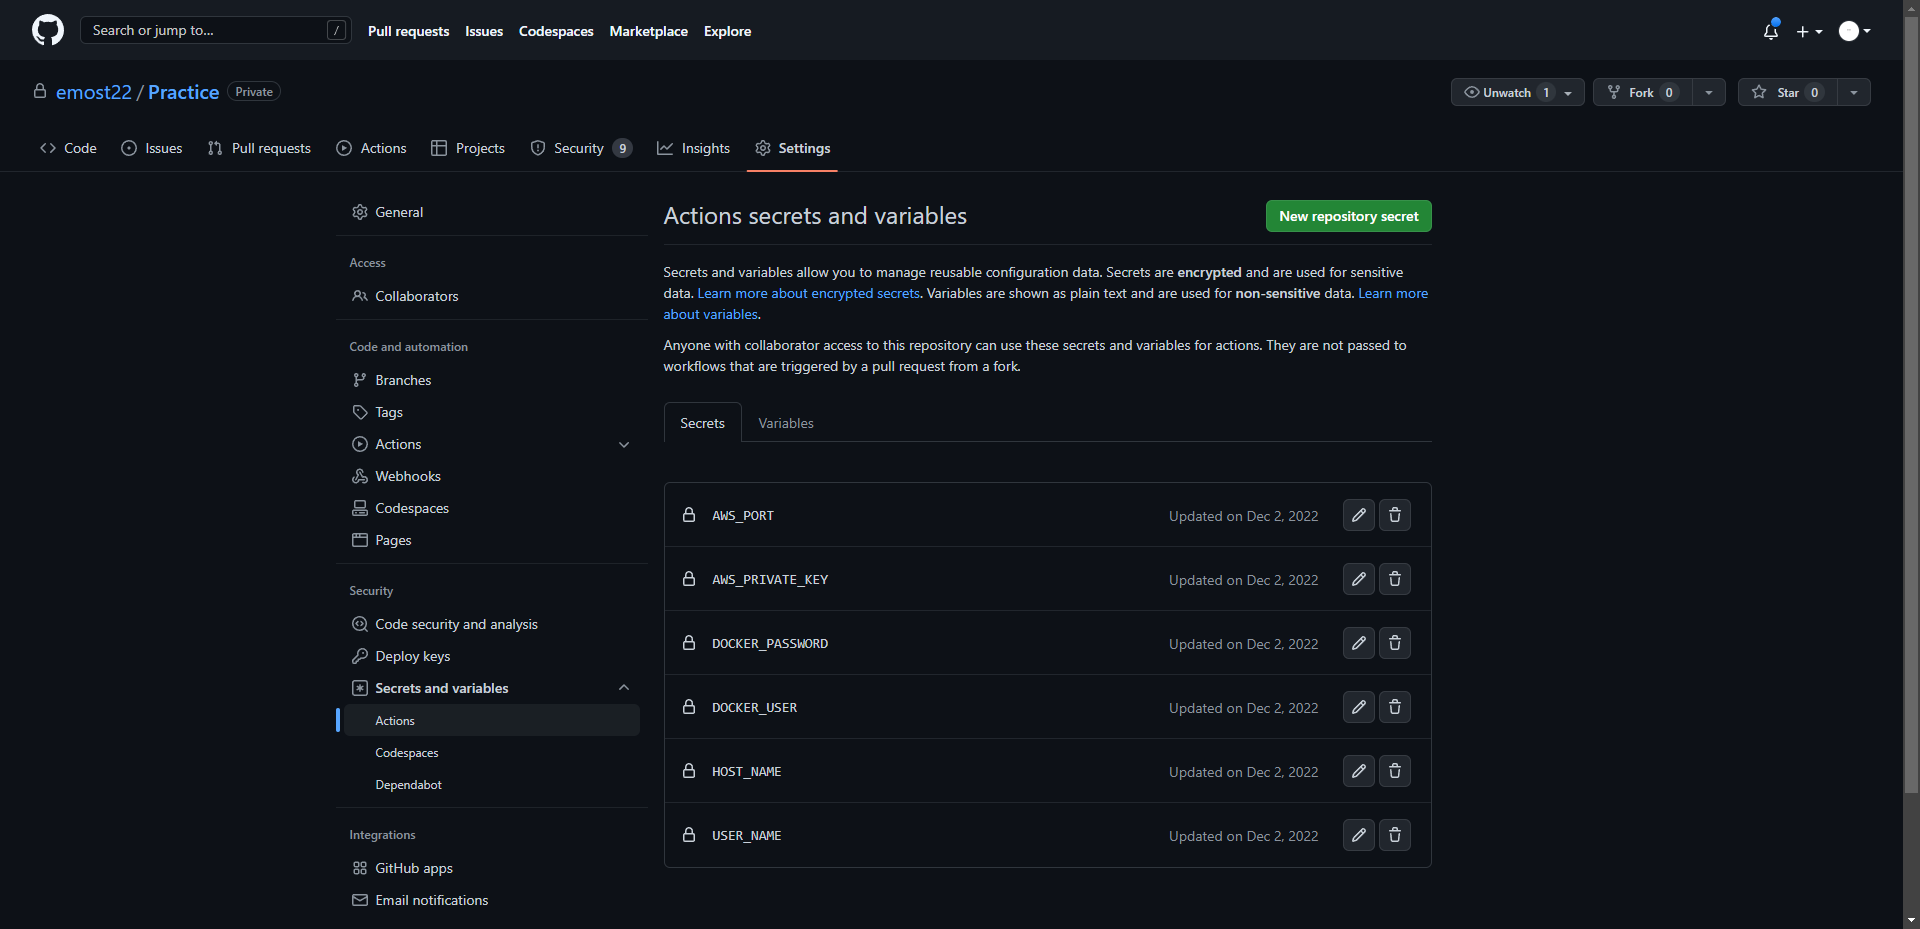Open Learn more about encrypted secrets link
This screenshot has width=1920, height=929.
click(808, 293)
